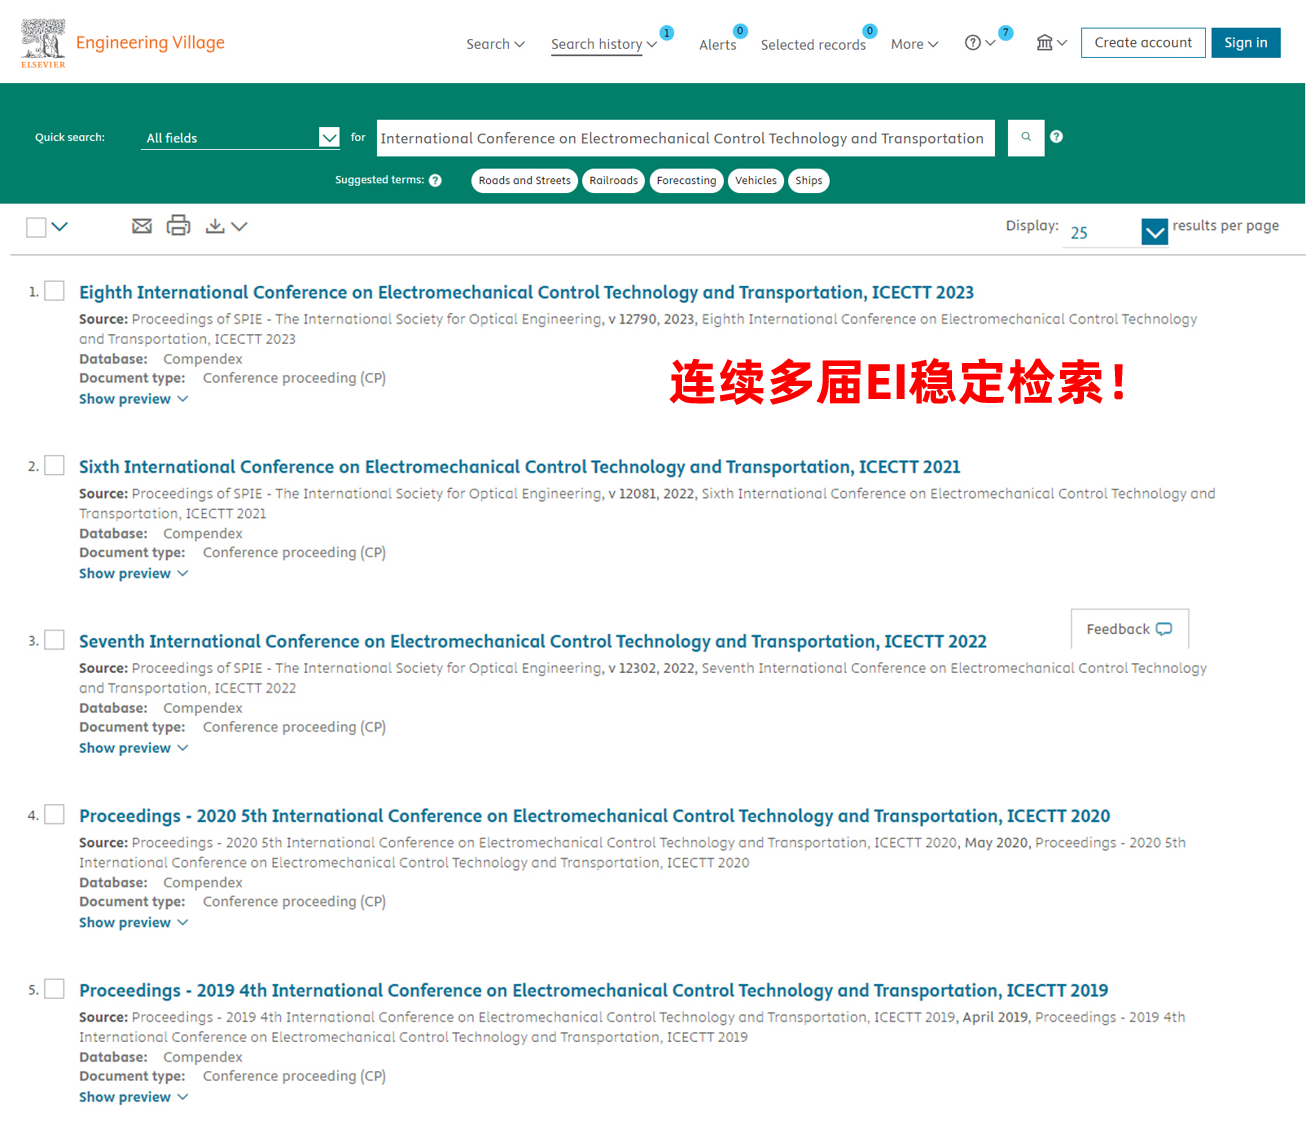Show preview for ICECTT 2021 result
This screenshot has width=1306, height=1125.
(x=133, y=574)
